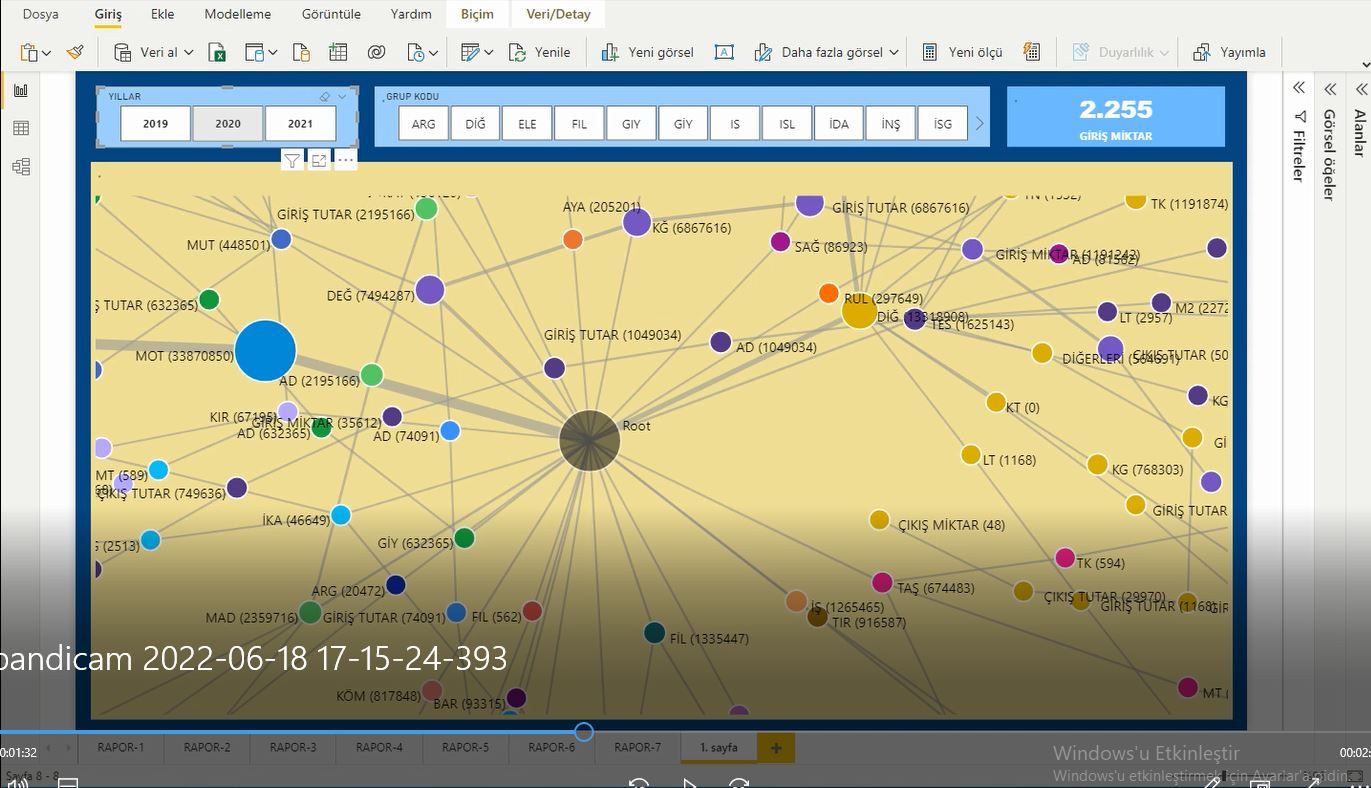Click the visual filter funnel icon

coord(291,160)
